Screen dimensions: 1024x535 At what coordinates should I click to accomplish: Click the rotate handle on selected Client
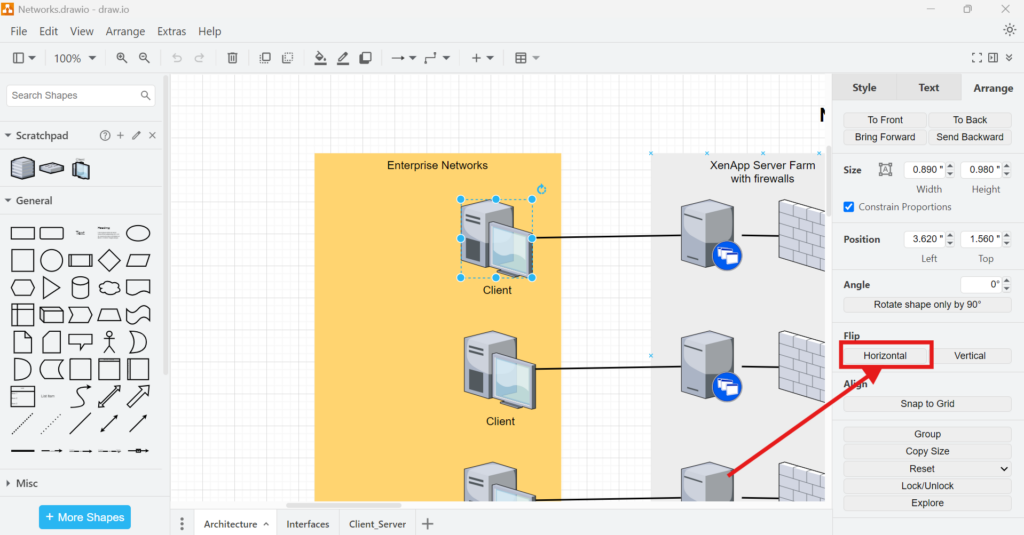tap(541, 189)
